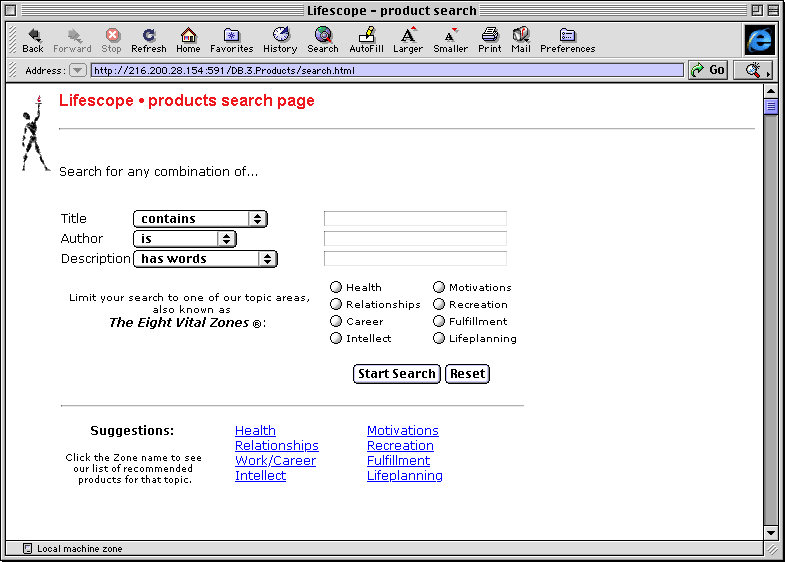Click the vertical scrollbar thumb

pos(771,107)
